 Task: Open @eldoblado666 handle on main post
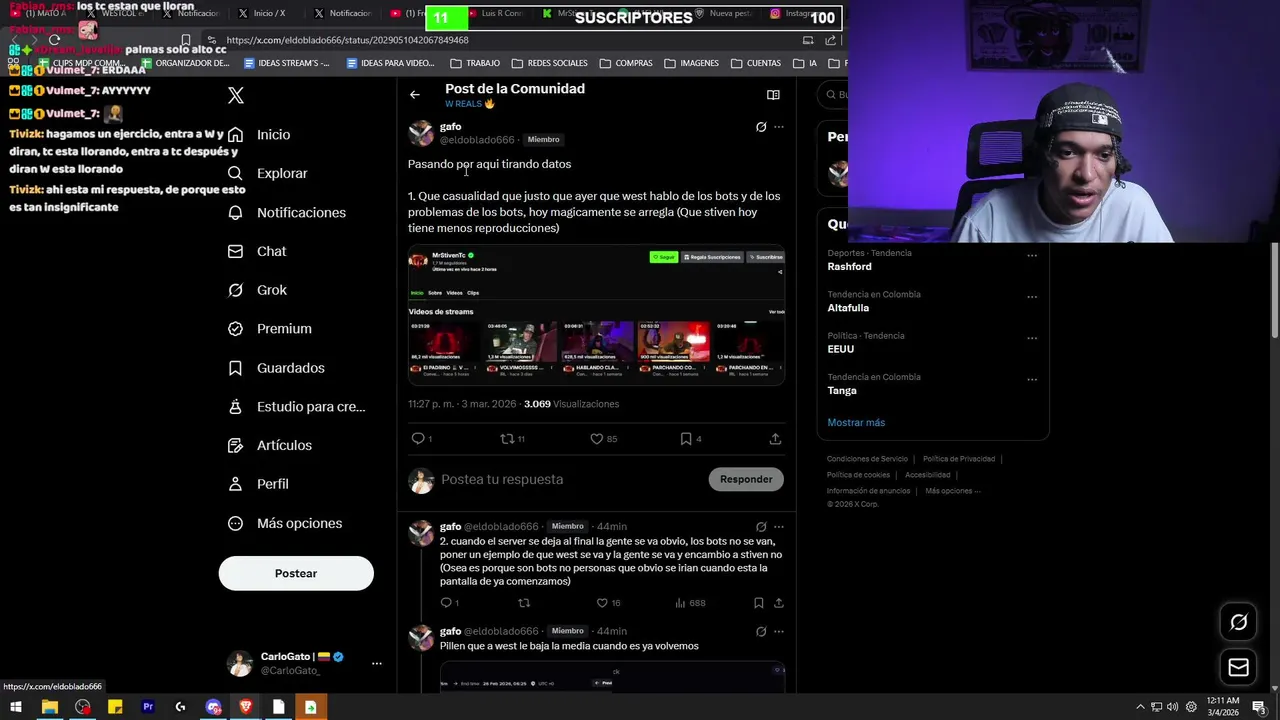coord(477,140)
